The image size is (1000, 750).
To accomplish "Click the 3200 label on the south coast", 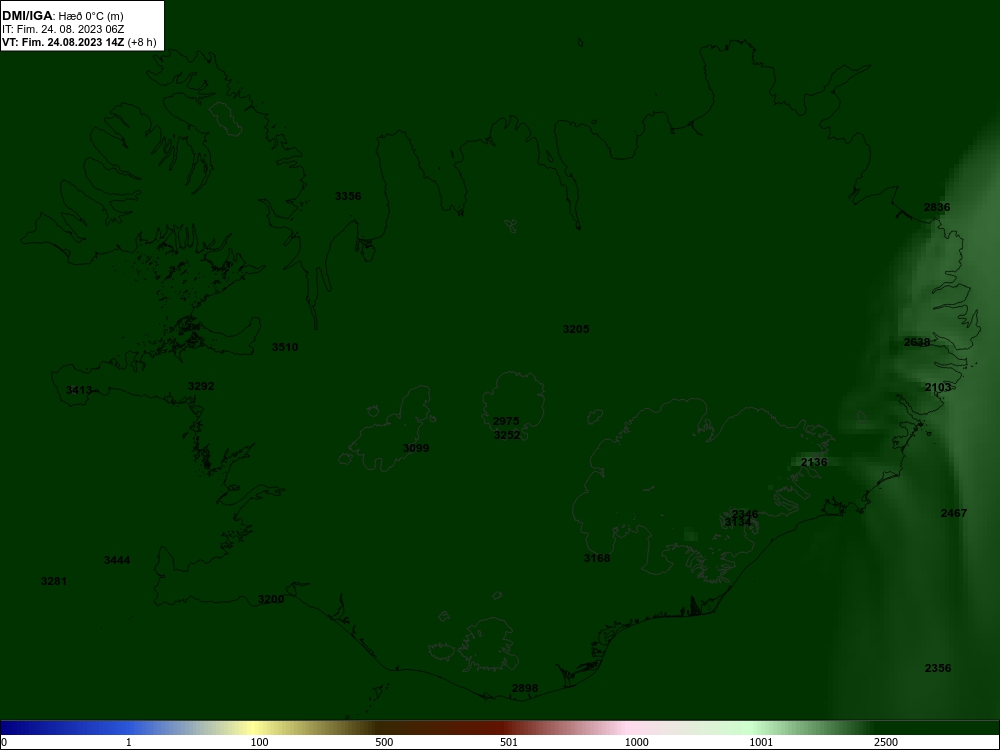I will [271, 599].
